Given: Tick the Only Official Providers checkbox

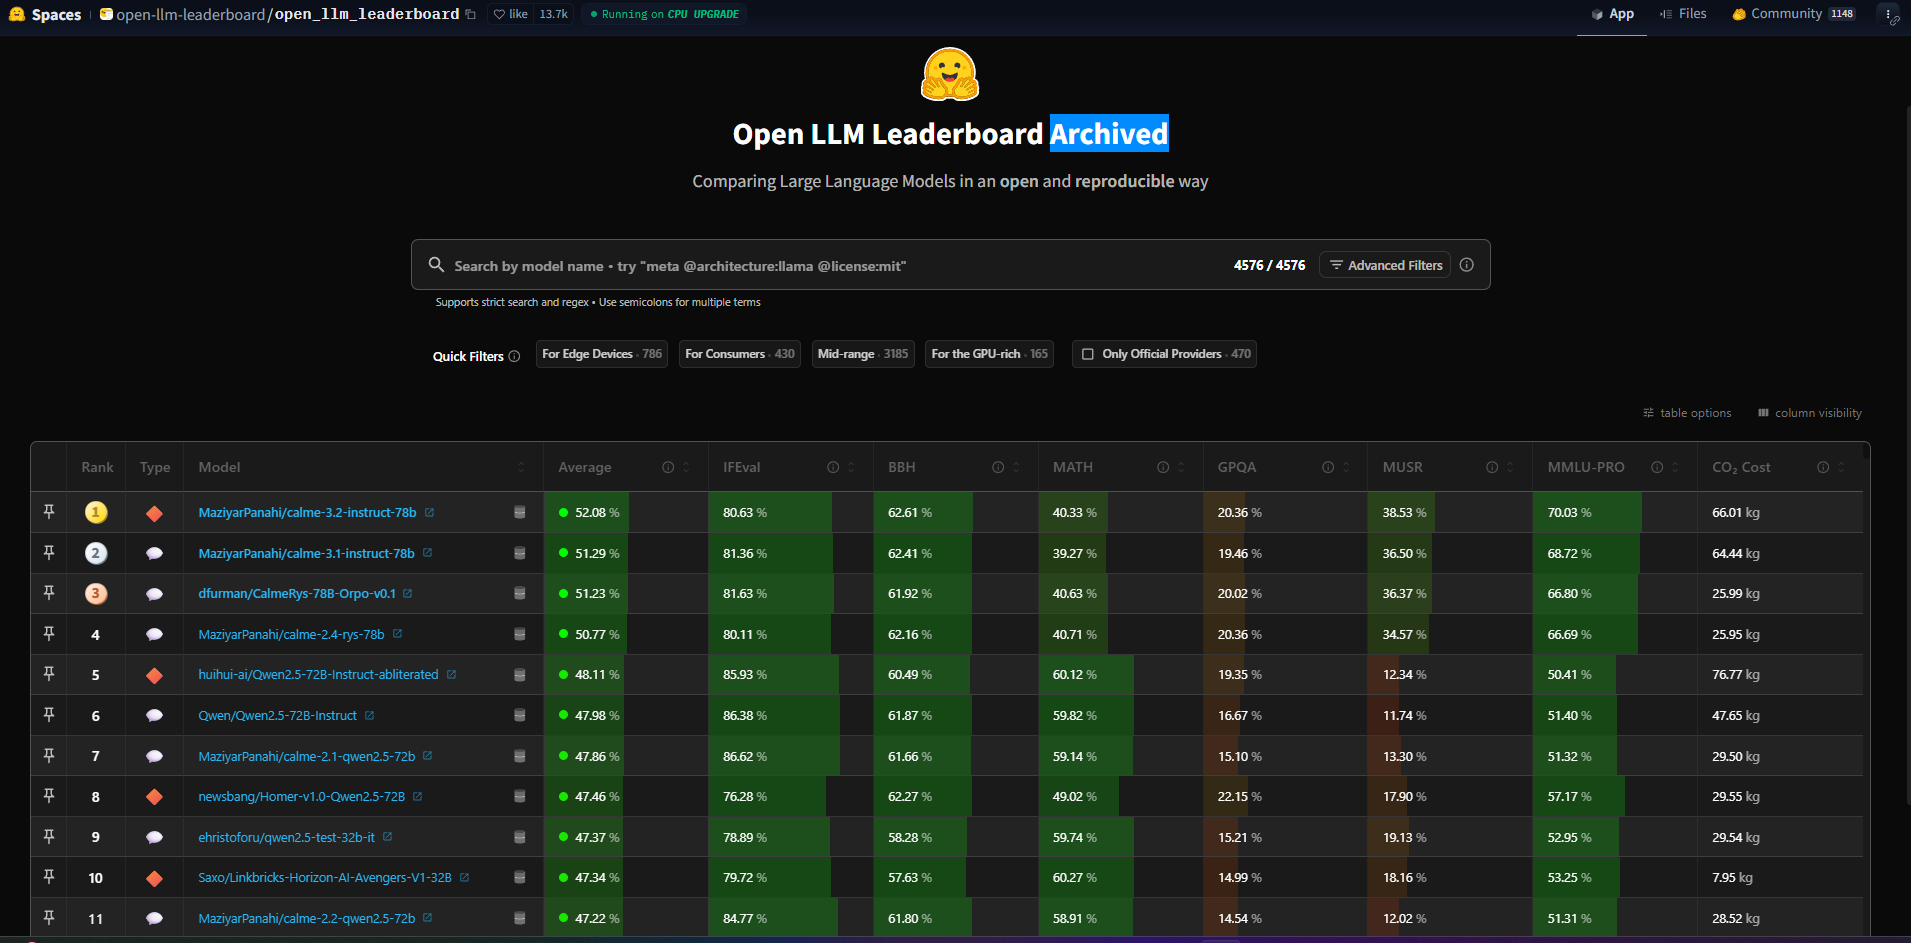Looking at the screenshot, I should pyautogui.click(x=1088, y=354).
